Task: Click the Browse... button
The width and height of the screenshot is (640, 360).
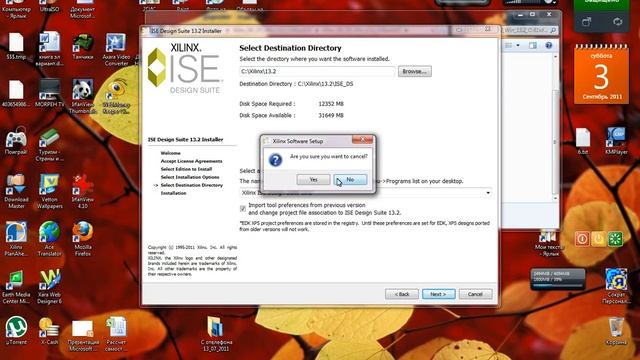Action: (x=414, y=71)
